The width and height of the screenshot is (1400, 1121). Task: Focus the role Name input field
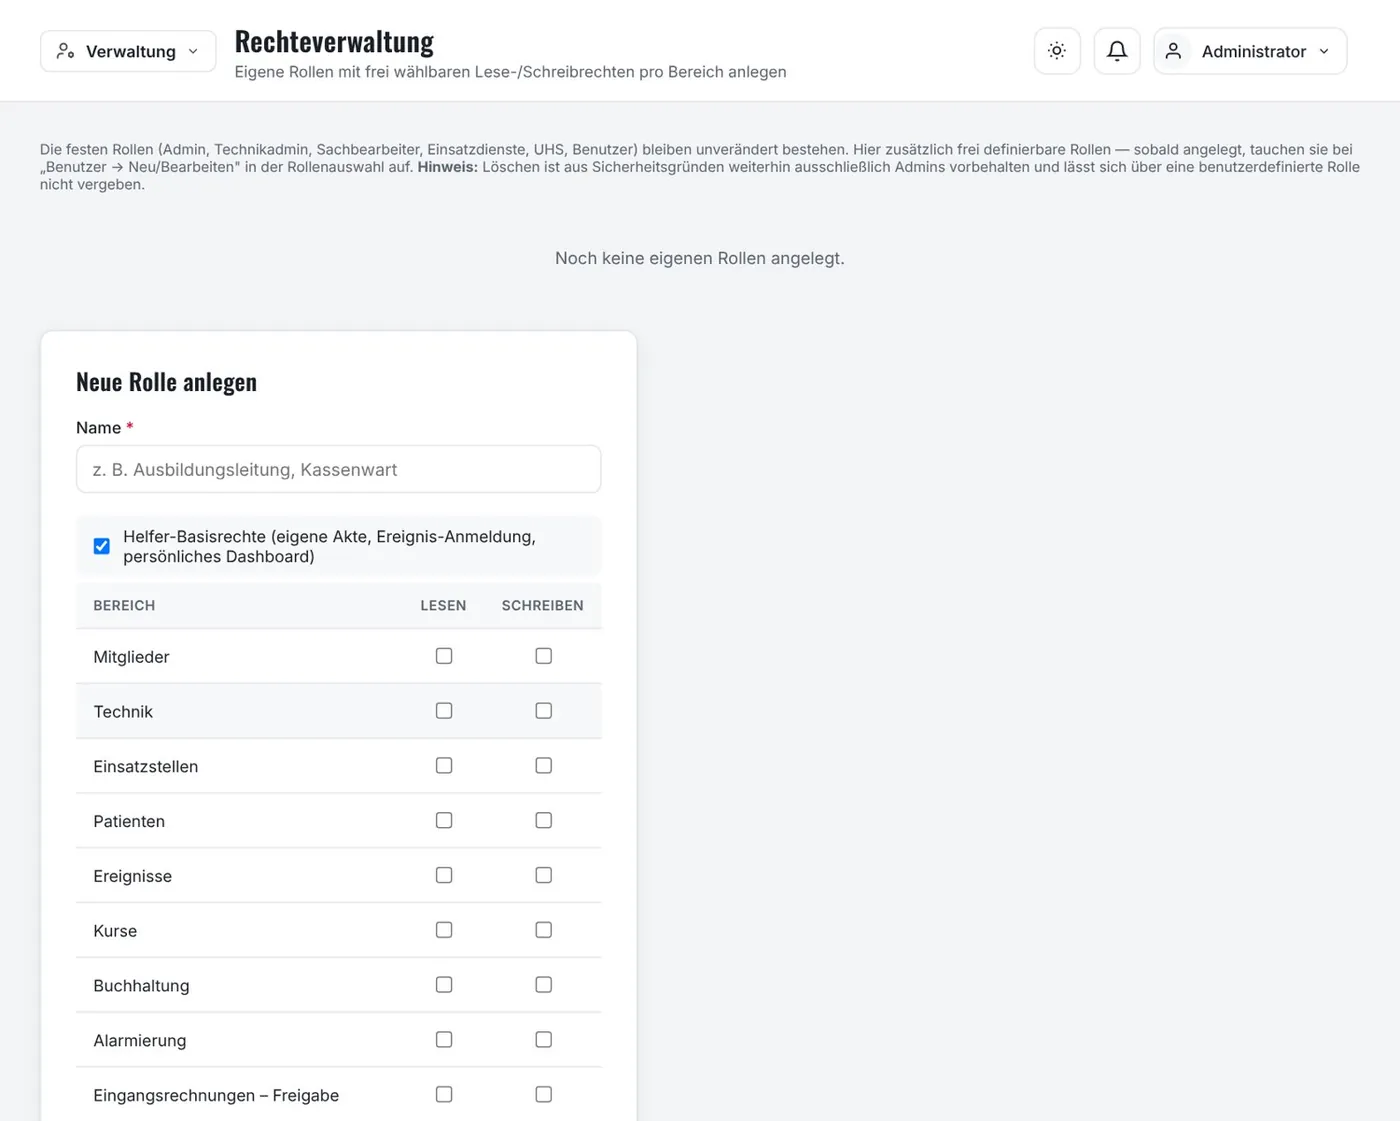339,469
